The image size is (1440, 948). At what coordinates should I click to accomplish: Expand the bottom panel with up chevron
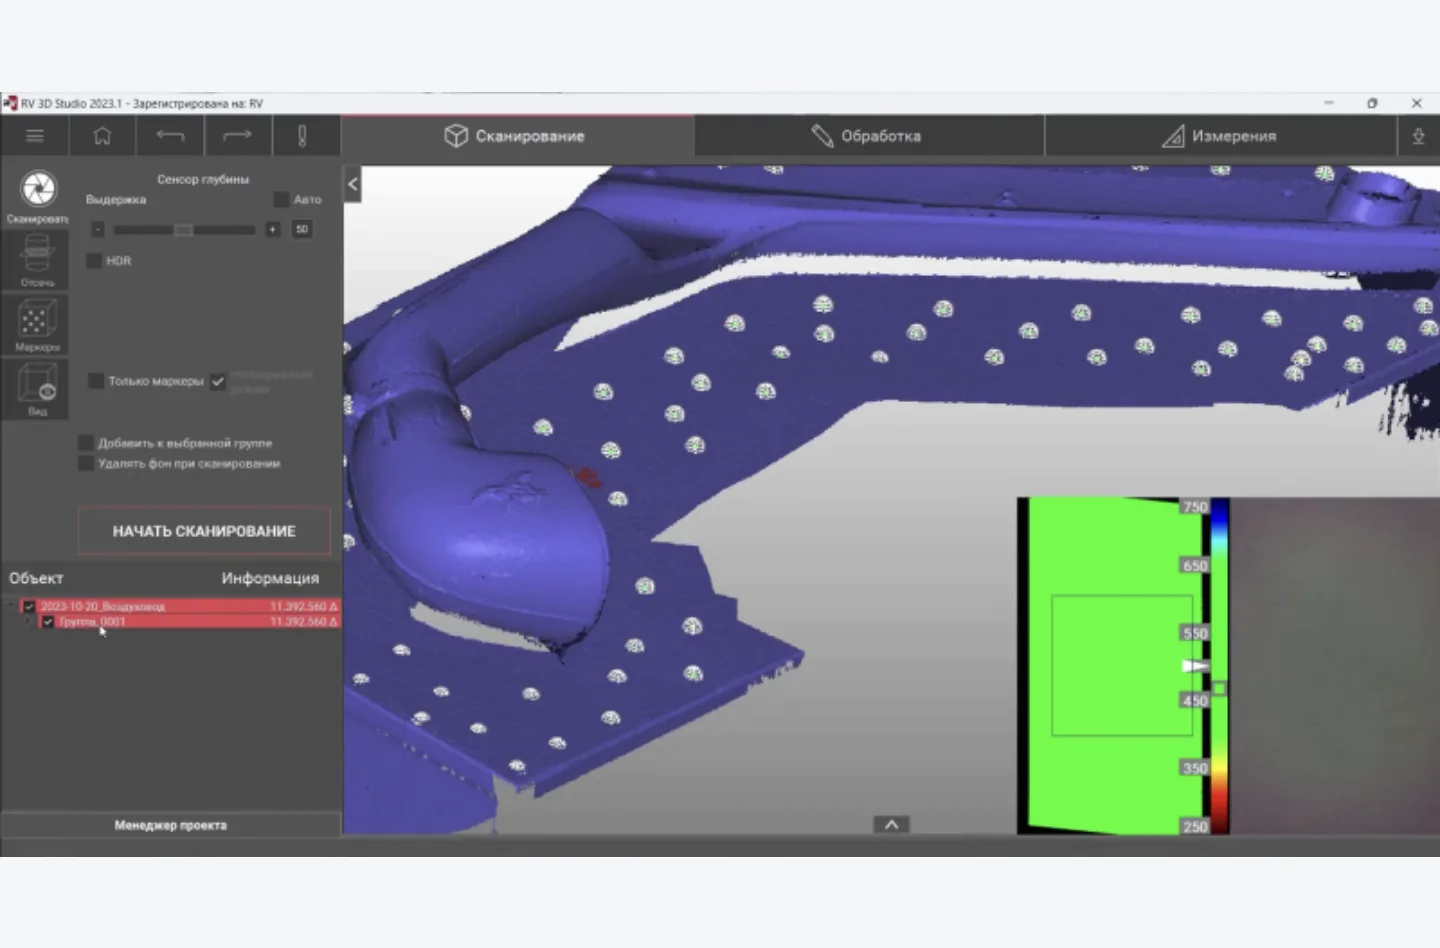891,825
